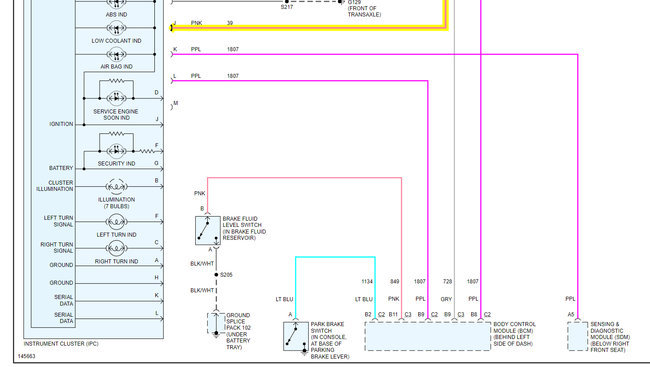Select the Service Engine Soon indicator lamp symbol
Image resolution: width=650 pixels, height=367 pixels.
tap(116, 98)
